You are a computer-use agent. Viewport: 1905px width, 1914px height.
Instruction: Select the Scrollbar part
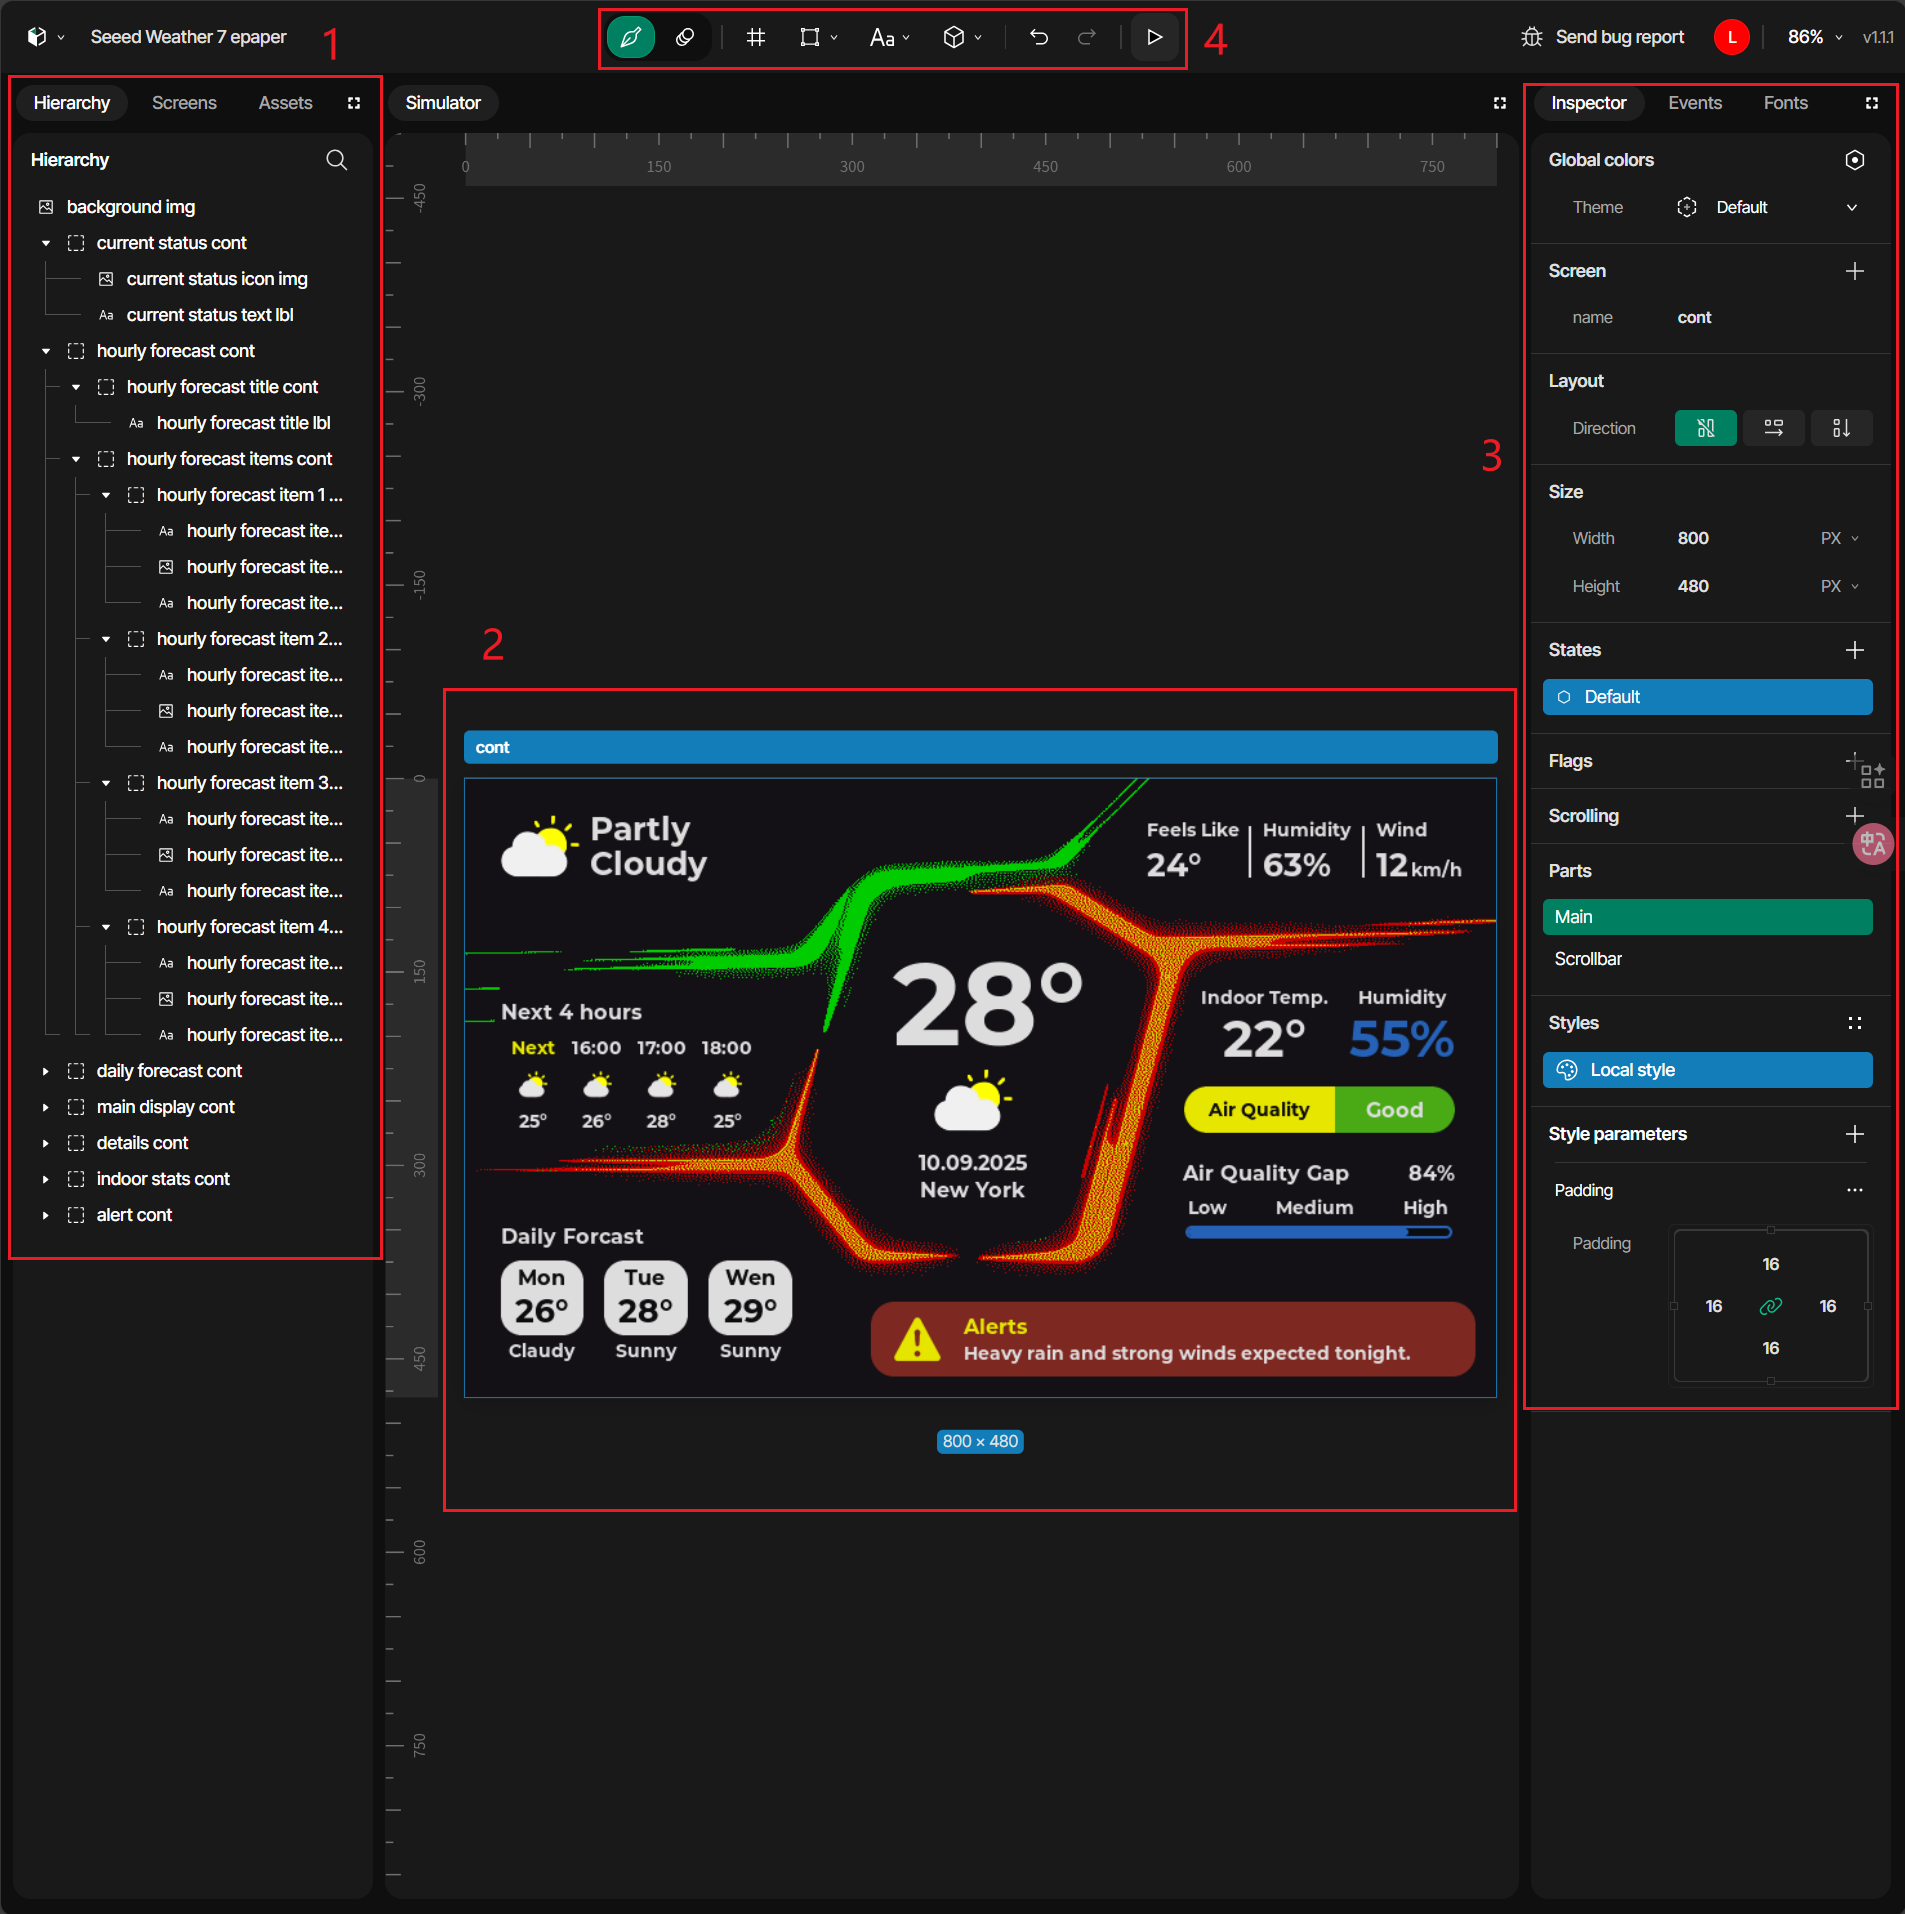1588,959
